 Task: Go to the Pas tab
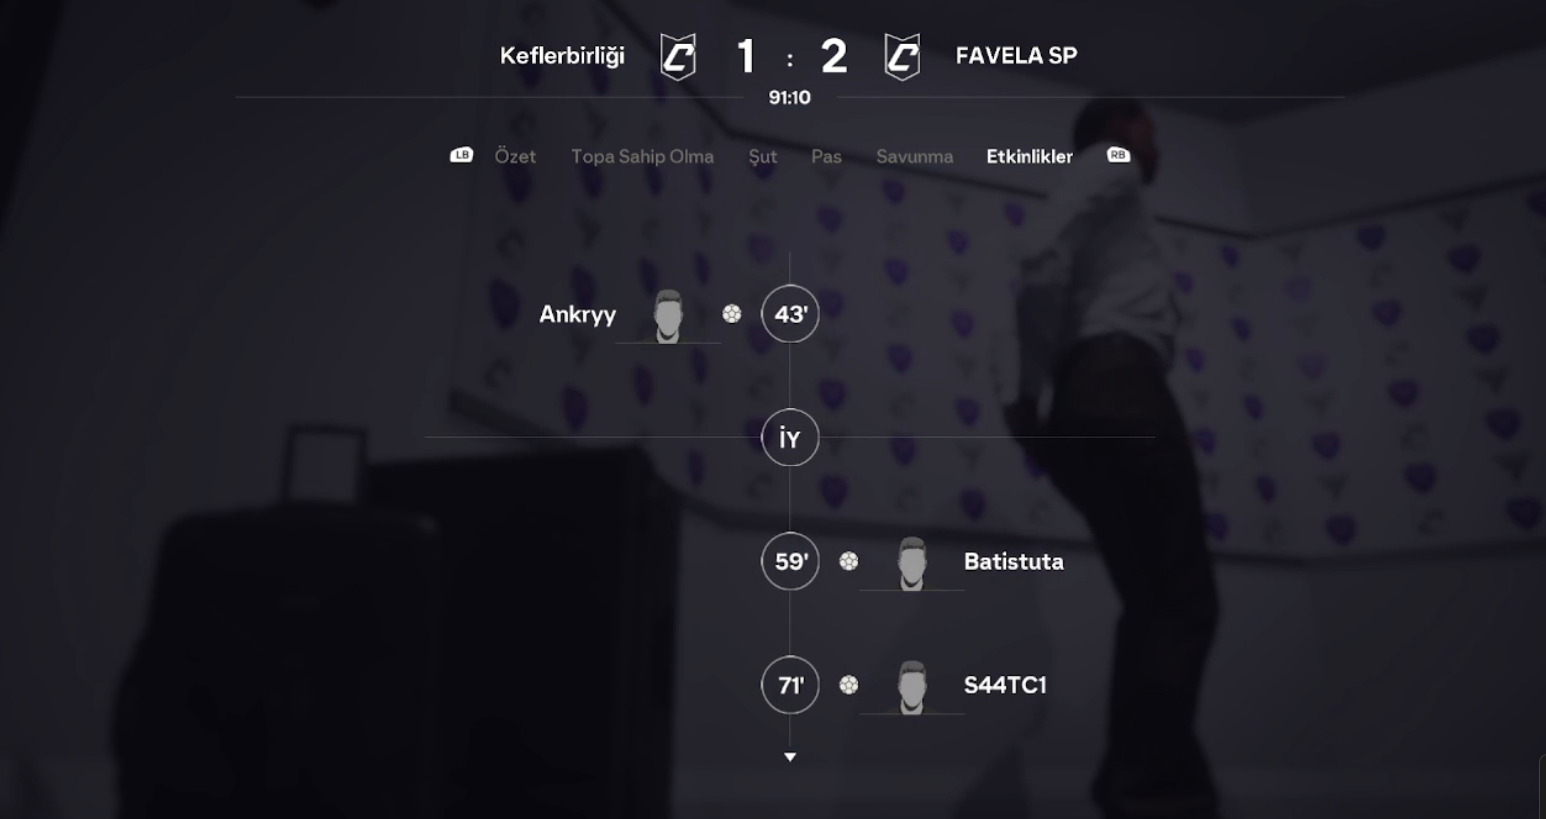click(x=826, y=156)
